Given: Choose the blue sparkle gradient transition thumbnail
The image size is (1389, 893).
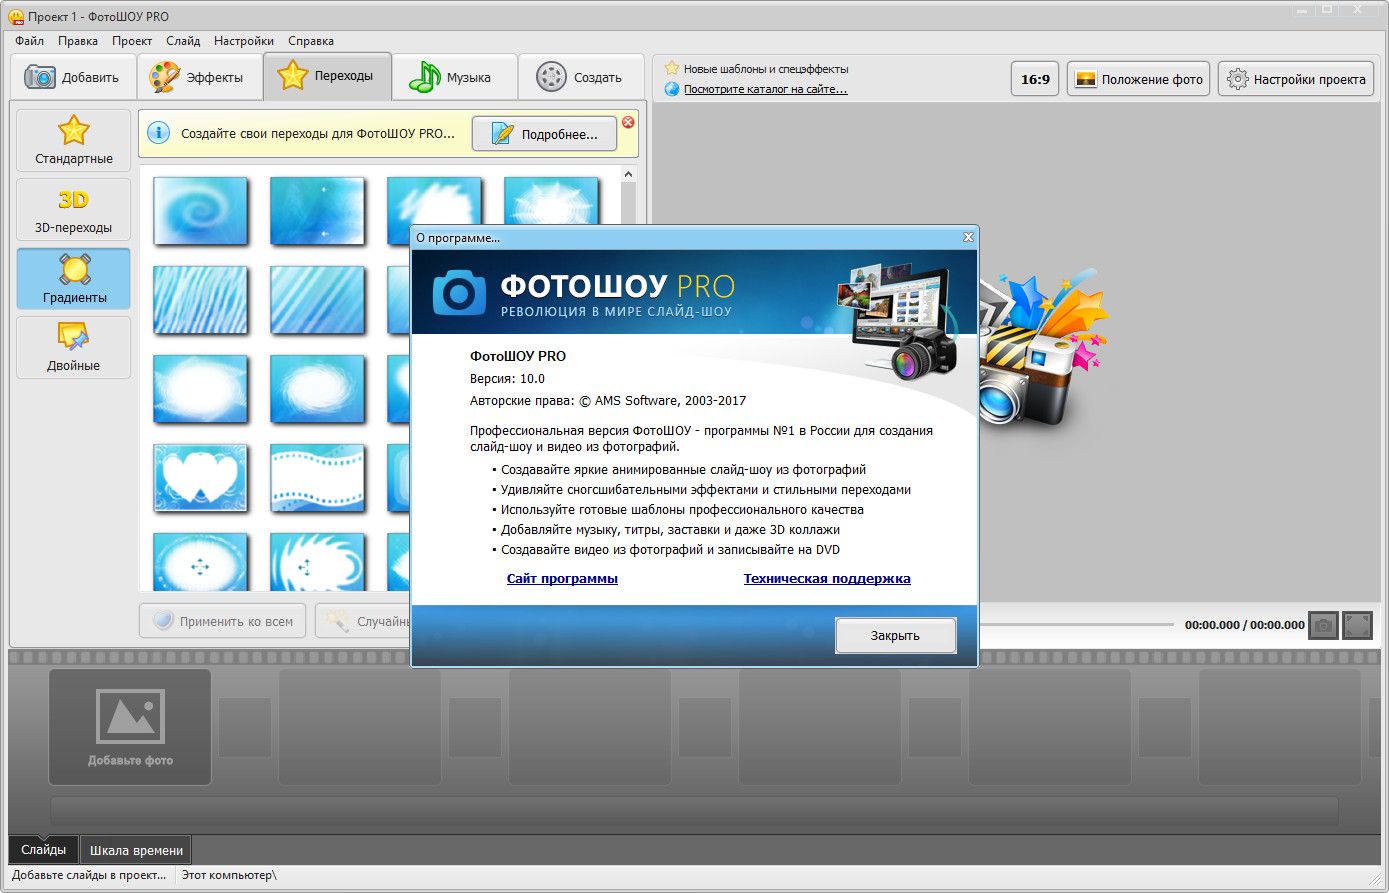Looking at the screenshot, I should [x=317, y=210].
